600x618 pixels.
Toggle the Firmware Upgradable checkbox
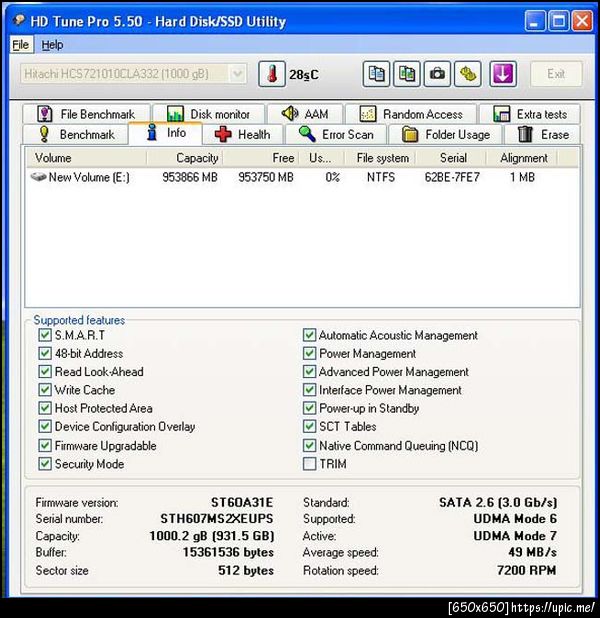[x=45, y=445]
